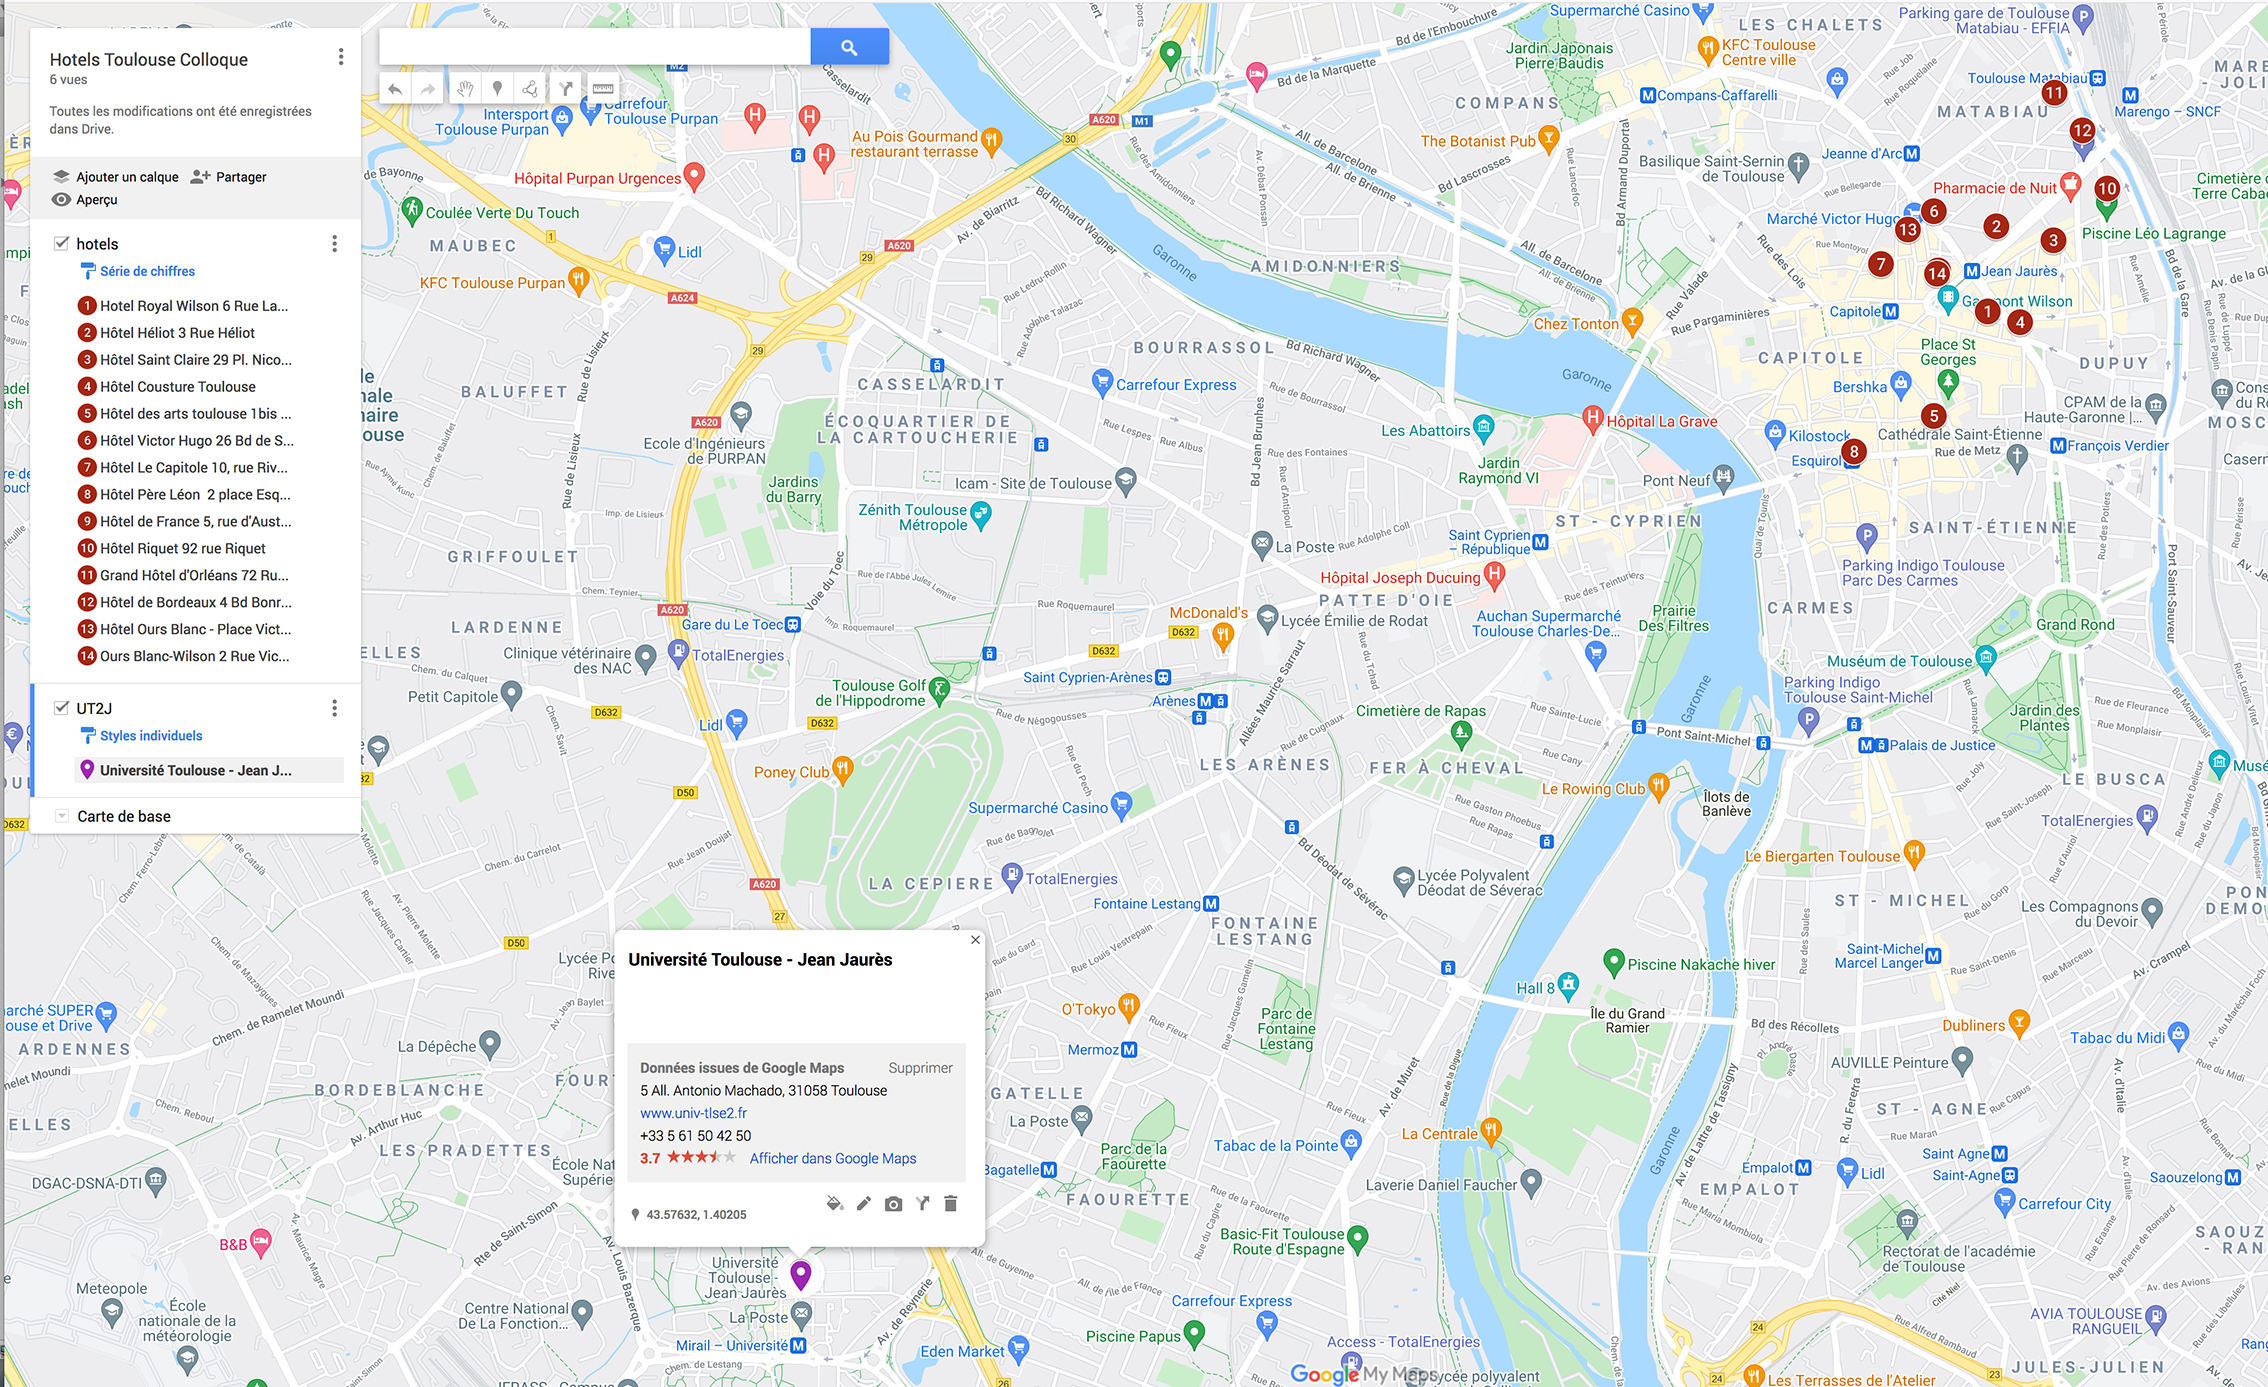Viewport: 2268px width, 1387px height.
Task: Open the style paint bucket in info window
Action: pyautogui.click(x=835, y=1204)
